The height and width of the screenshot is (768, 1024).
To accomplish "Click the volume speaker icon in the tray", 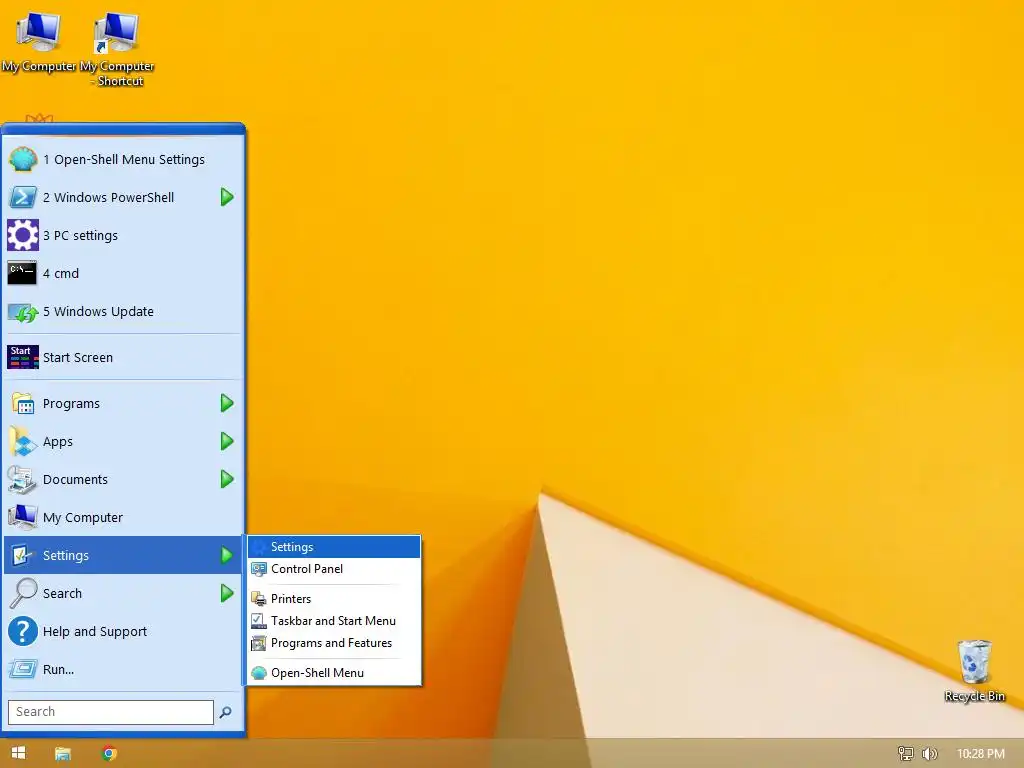I will [x=929, y=754].
